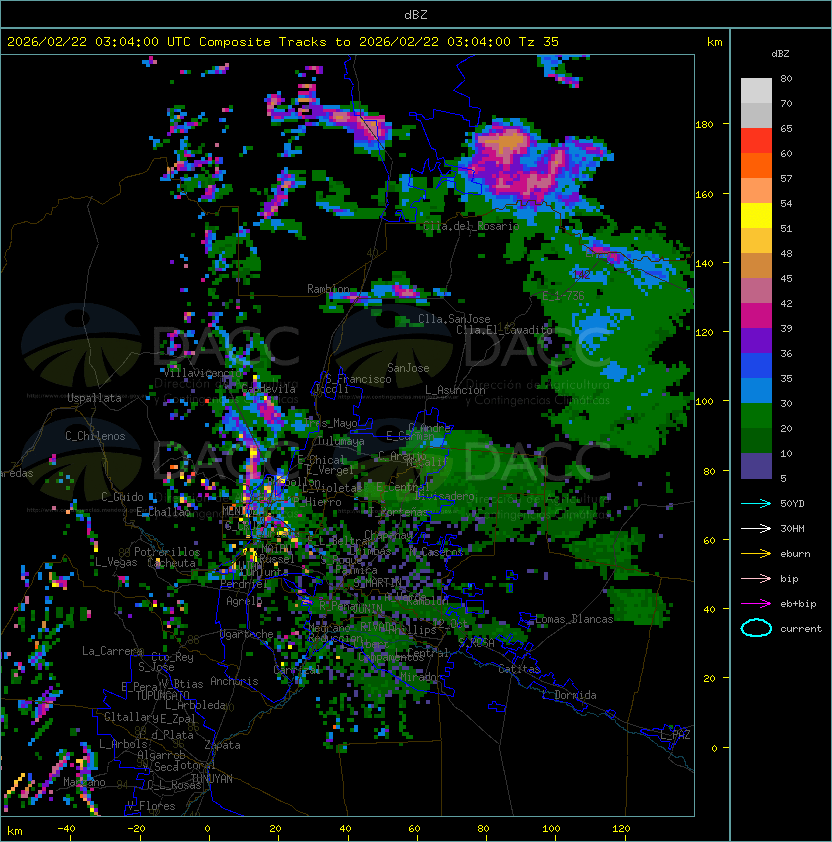Click the 'Ramblon' label in the north

[x=328, y=289]
